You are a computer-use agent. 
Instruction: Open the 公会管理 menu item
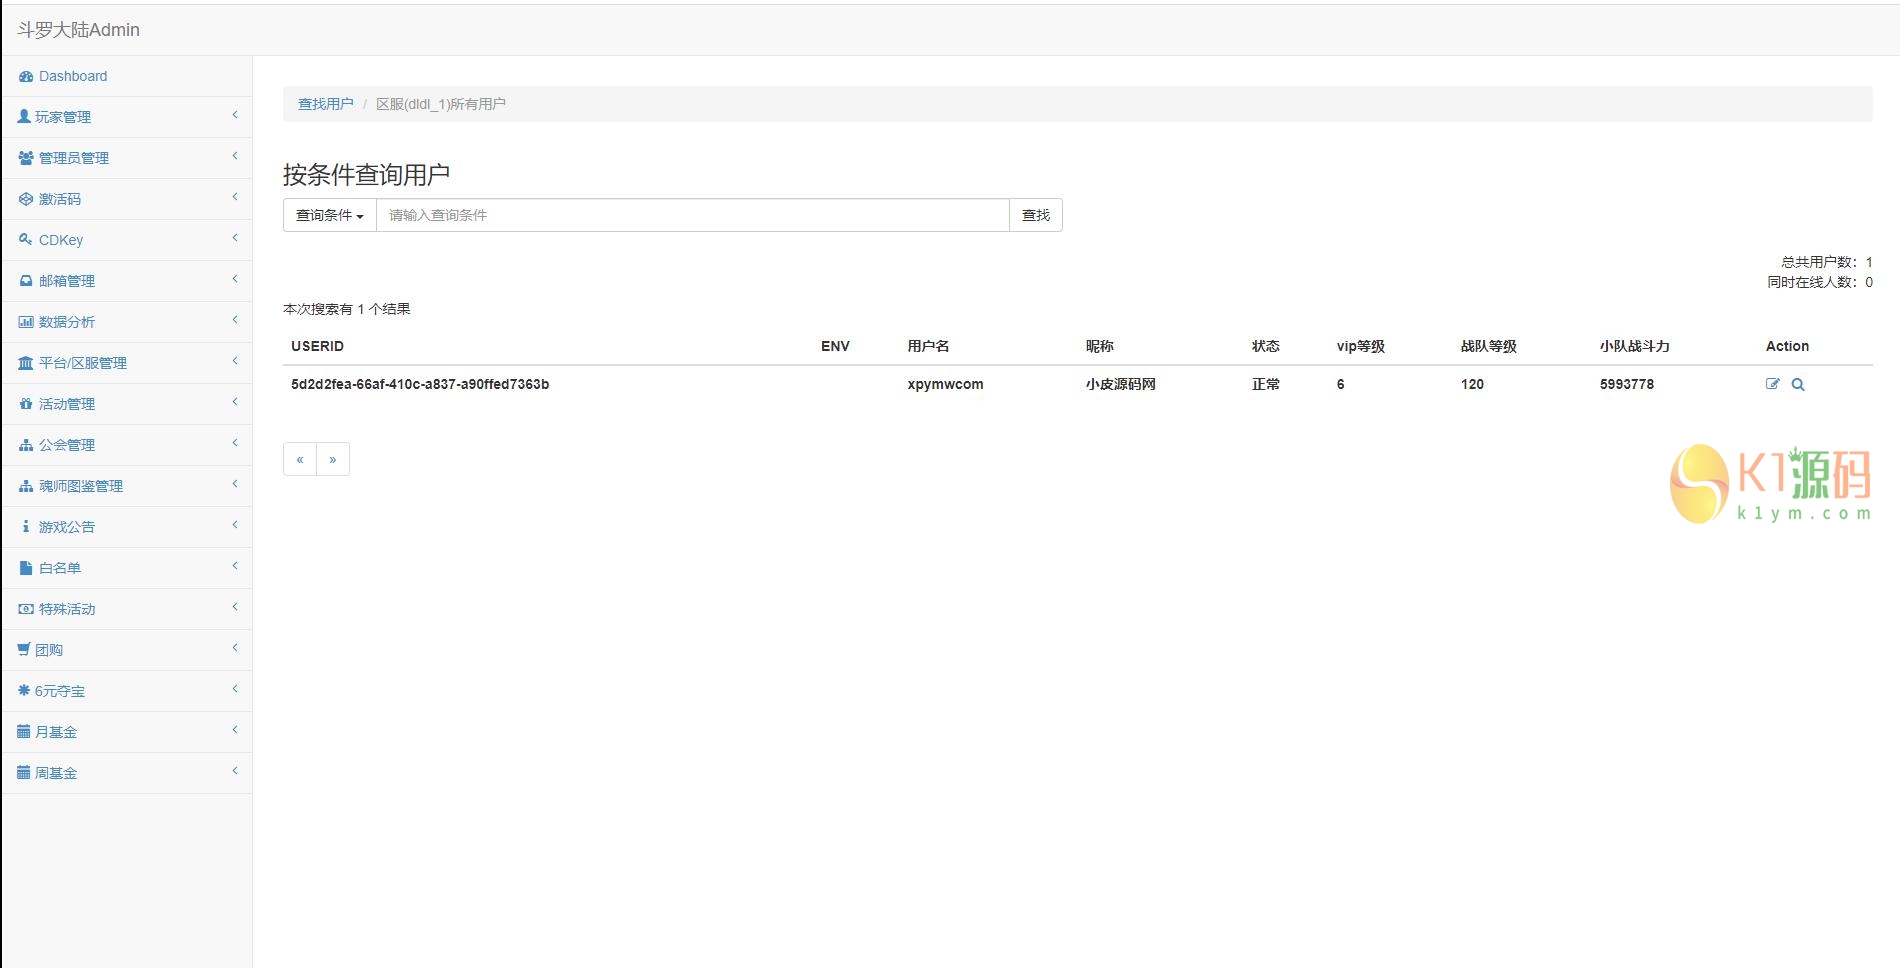[x=127, y=445]
